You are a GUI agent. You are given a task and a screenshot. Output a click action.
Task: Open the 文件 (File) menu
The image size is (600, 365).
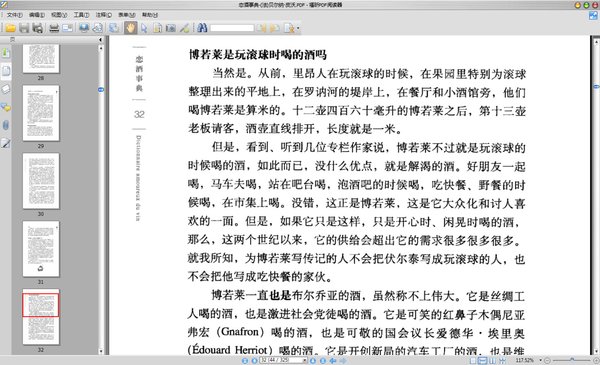tap(15, 15)
